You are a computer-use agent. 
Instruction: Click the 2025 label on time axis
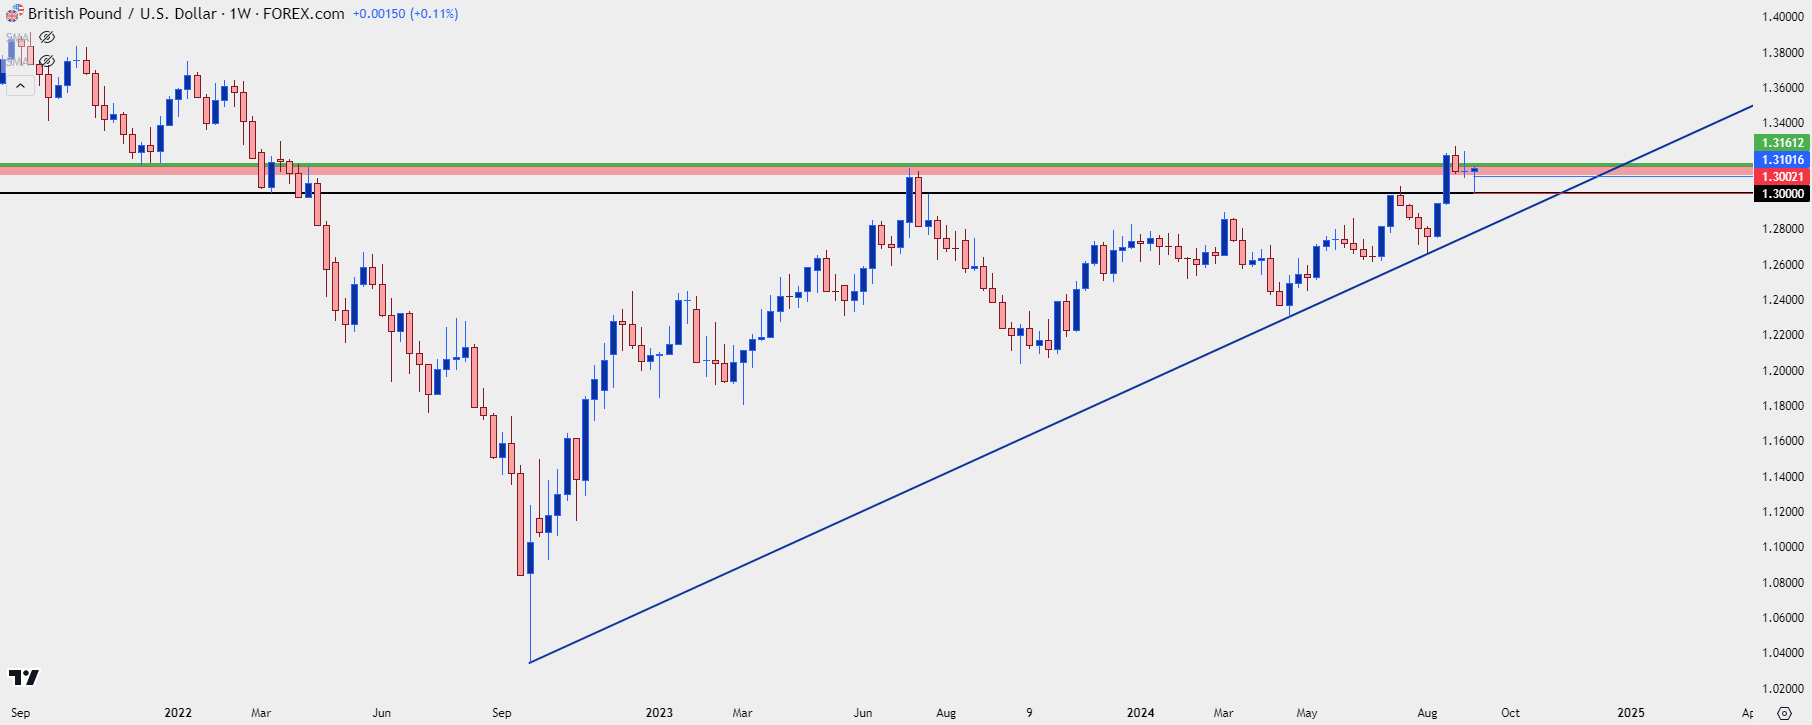coord(1631,713)
